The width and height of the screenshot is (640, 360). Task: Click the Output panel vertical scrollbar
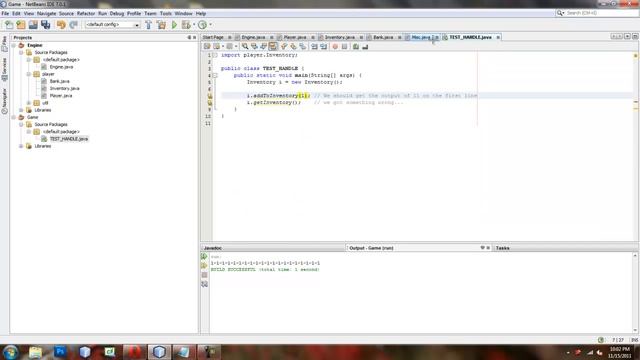[x=635, y=293]
